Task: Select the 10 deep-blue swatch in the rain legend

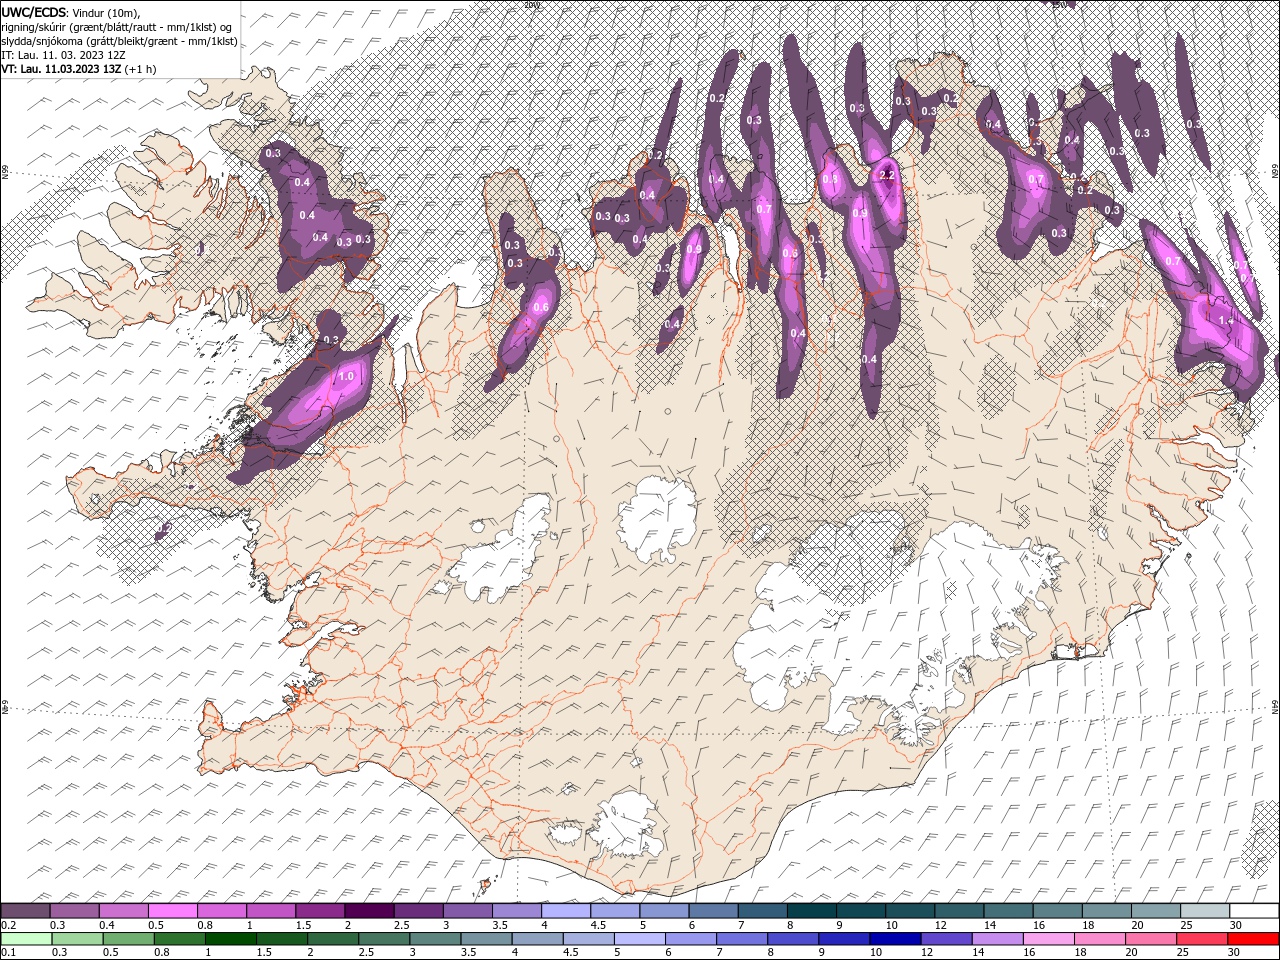Action: [895, 939]
